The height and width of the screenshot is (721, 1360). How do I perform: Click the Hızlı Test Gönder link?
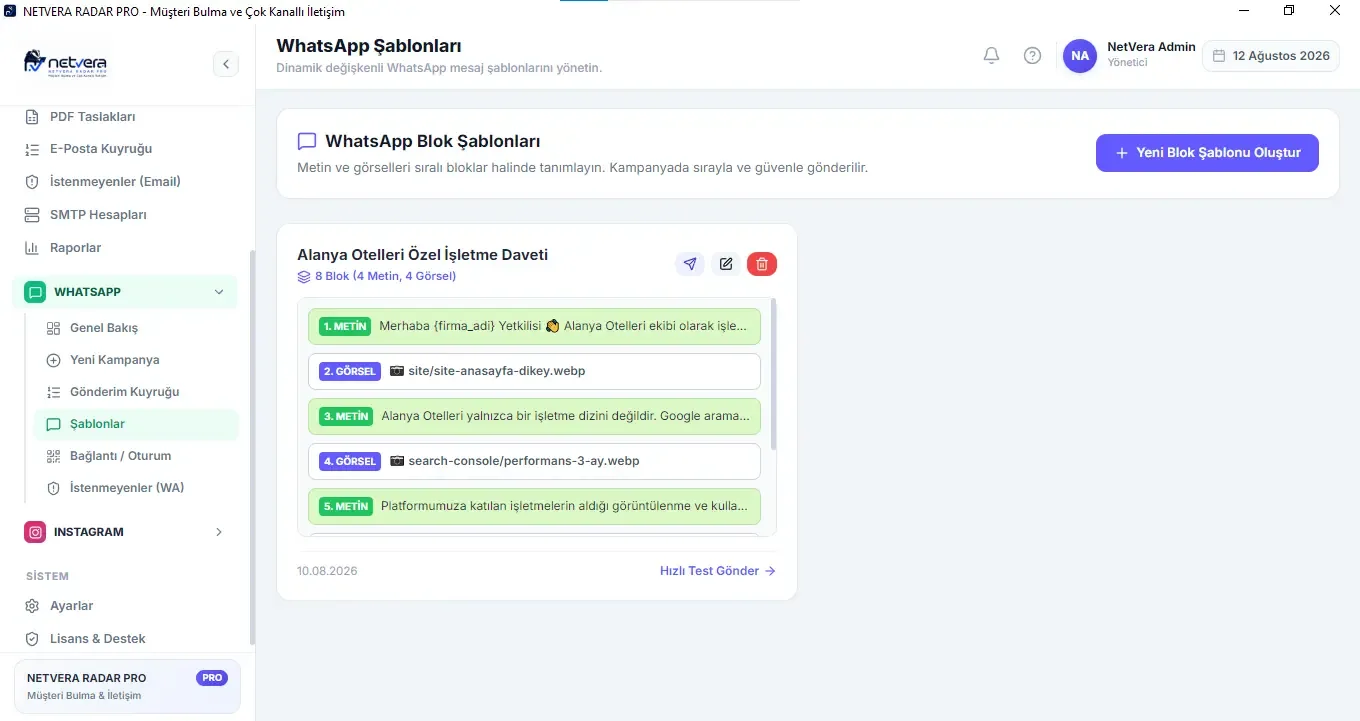click(717, 571)
